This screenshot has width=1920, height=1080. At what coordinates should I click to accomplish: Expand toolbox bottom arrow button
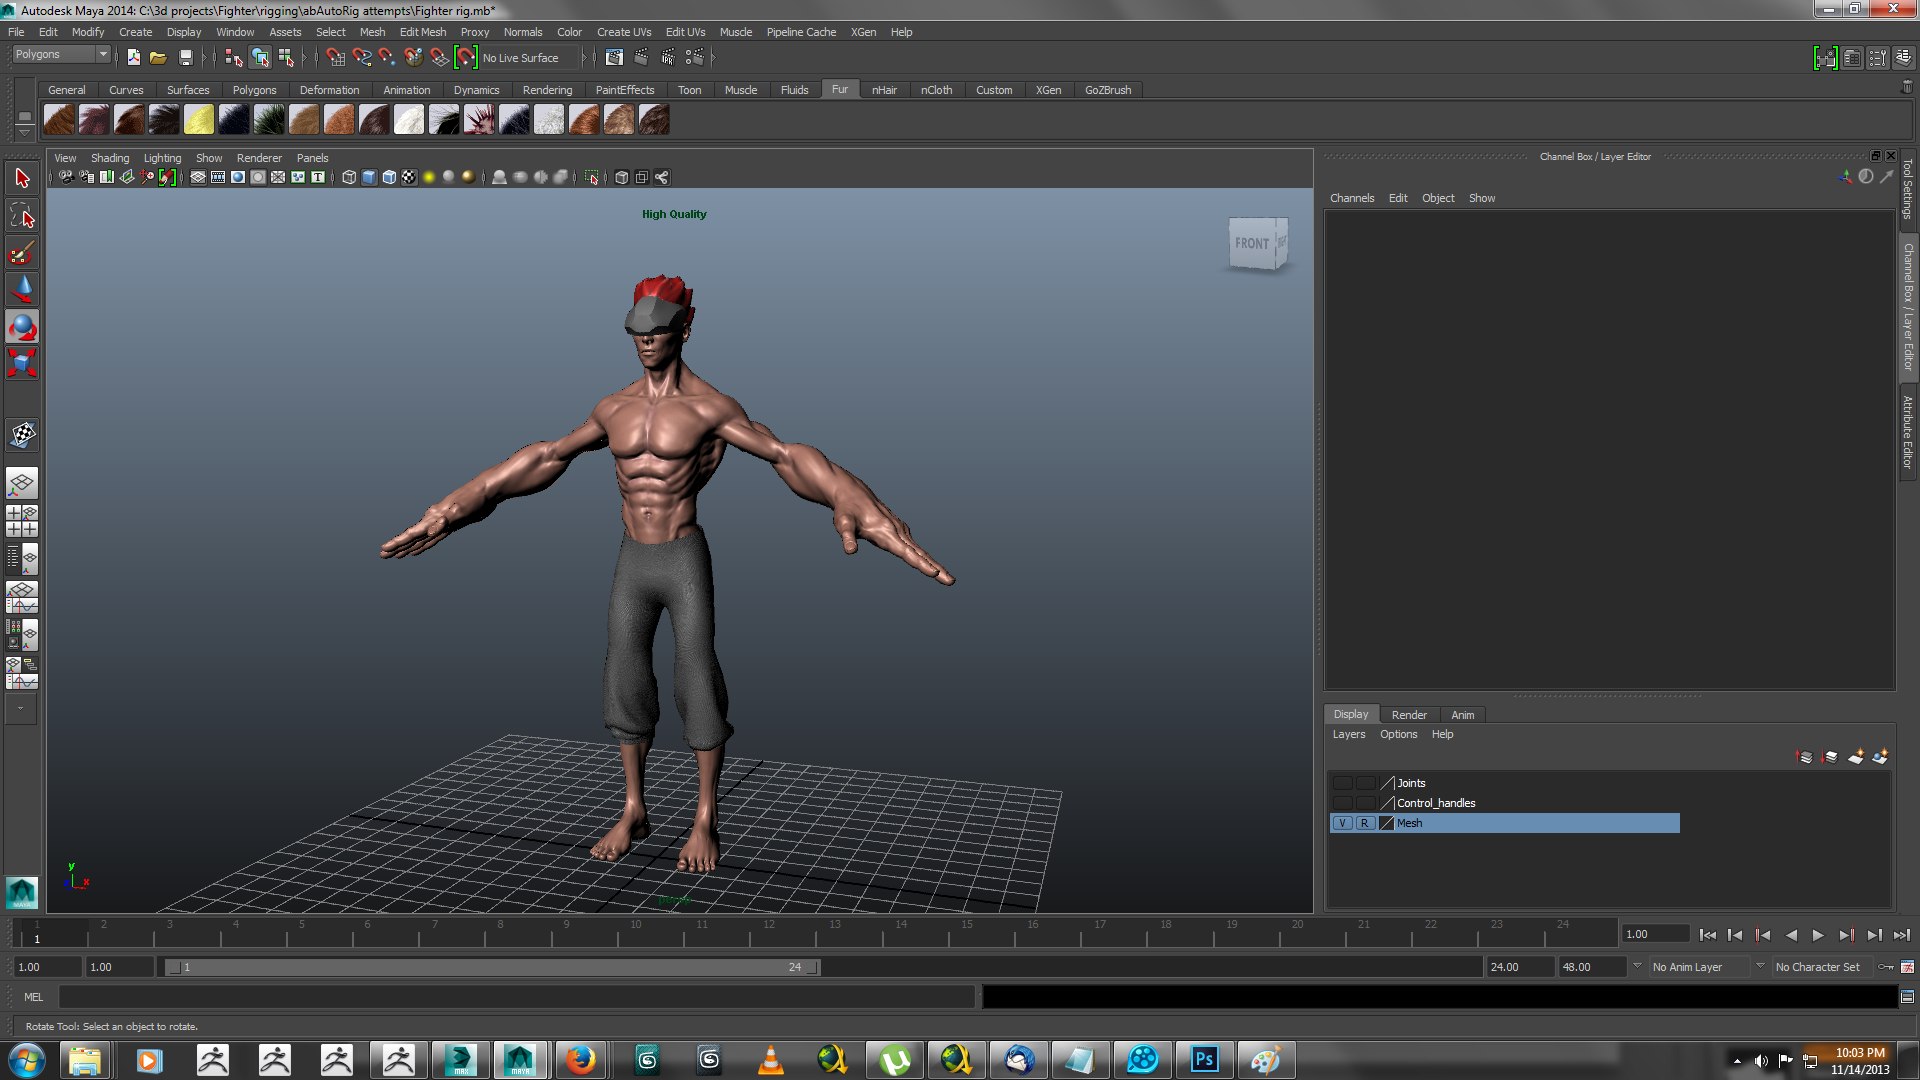(21, 708)
